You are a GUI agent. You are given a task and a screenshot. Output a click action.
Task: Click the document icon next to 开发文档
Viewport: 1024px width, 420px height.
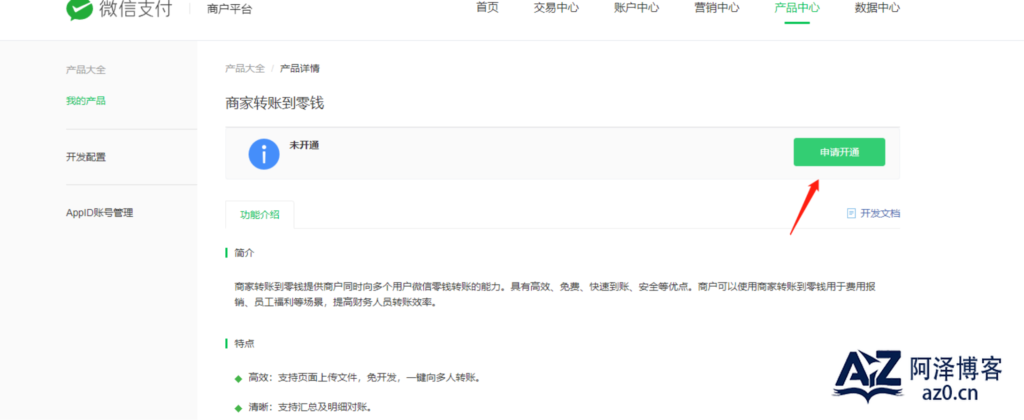[851, 213]
